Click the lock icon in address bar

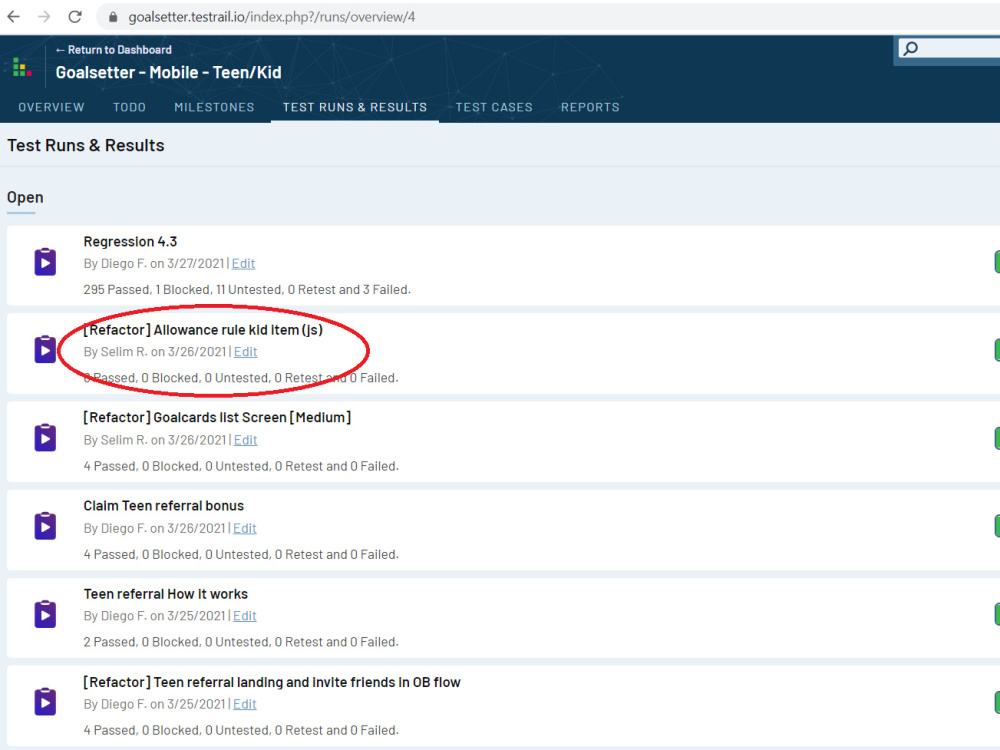(x=114, y=17)
